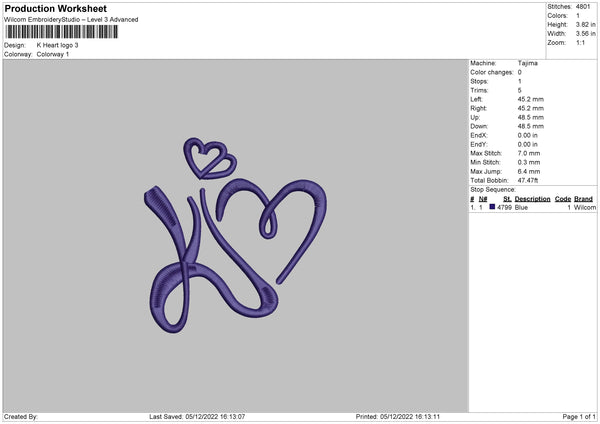Click design name 'K Heart logo 3'
This screenshot has width=600, height=424.
point(57,45)
